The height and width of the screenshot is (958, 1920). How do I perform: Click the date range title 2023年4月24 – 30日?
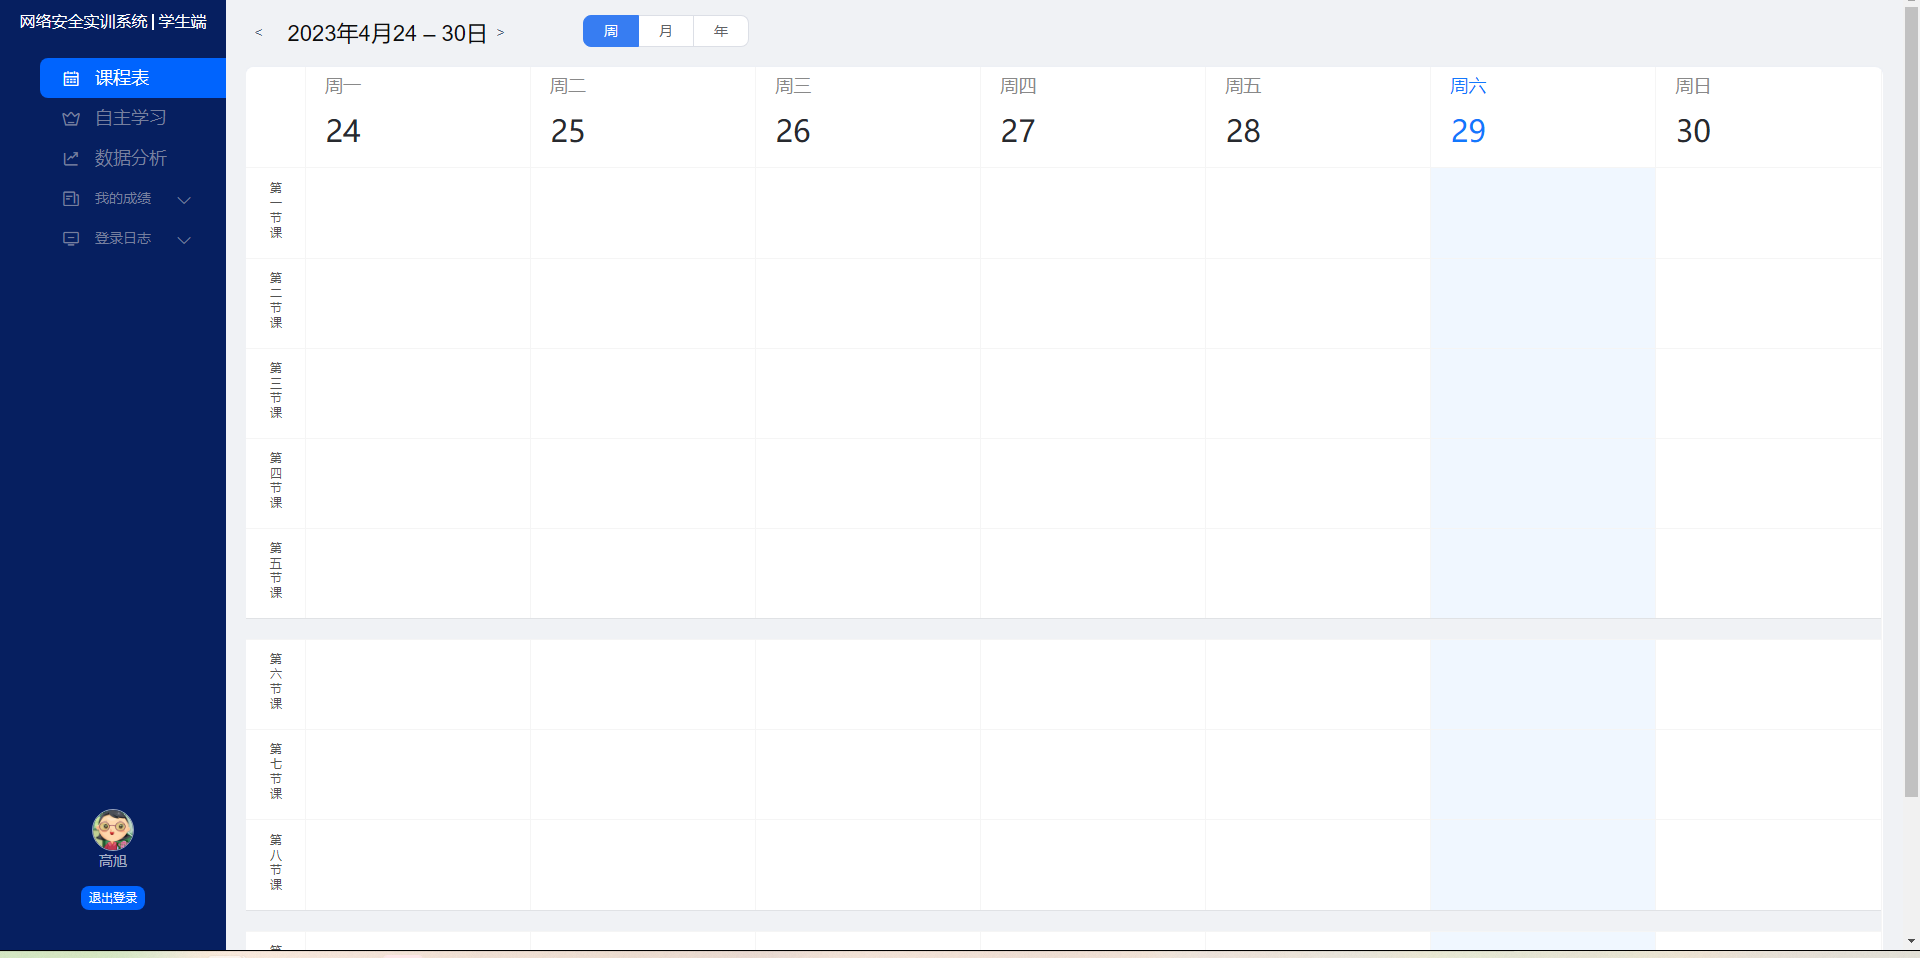[387, 33]
